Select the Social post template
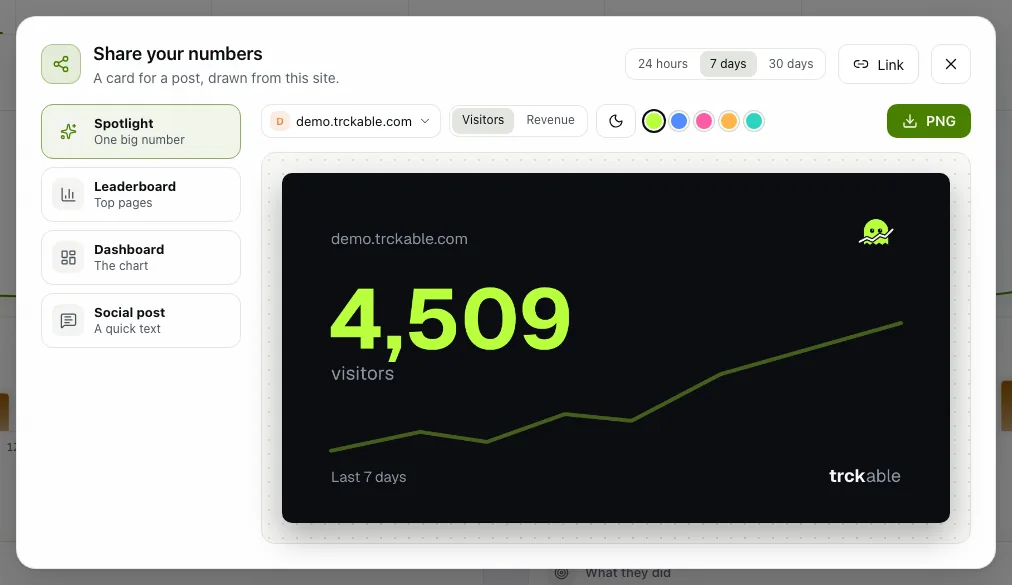This screenshot has width=1012, height=585. click(x=141, y=320)
